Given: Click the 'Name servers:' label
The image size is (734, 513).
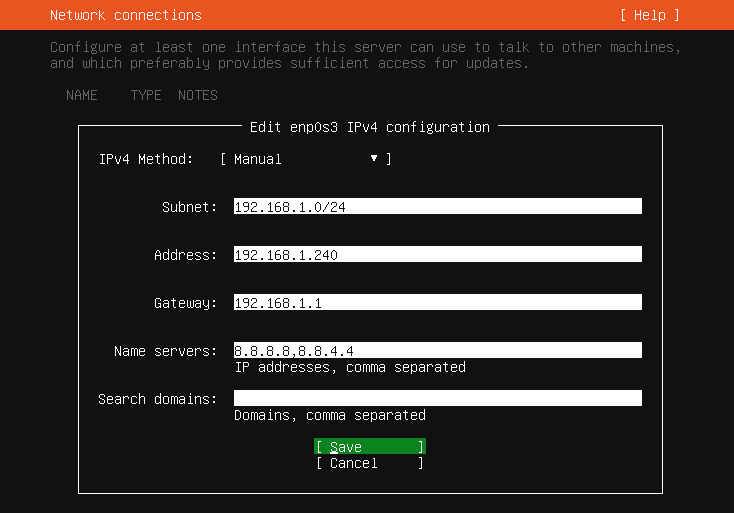Looking at the screenshot, I should tap(166, 351).
